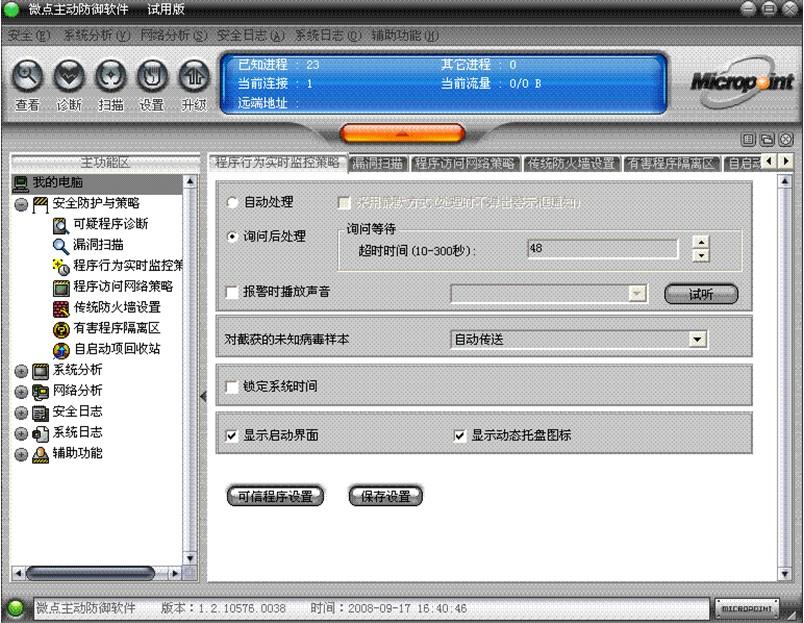The width and height of the screenshot is (804, 623).
Task: Decrease the timeout with the down stepper
Action: 701,255
